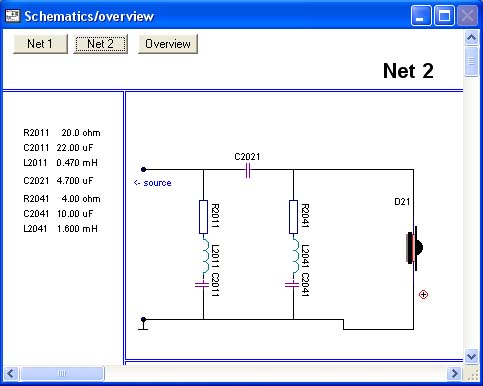Viewport: 483px width, 386px height.
Task: Click the rotated R2011 label in schematic
Action: coord(215,216)
